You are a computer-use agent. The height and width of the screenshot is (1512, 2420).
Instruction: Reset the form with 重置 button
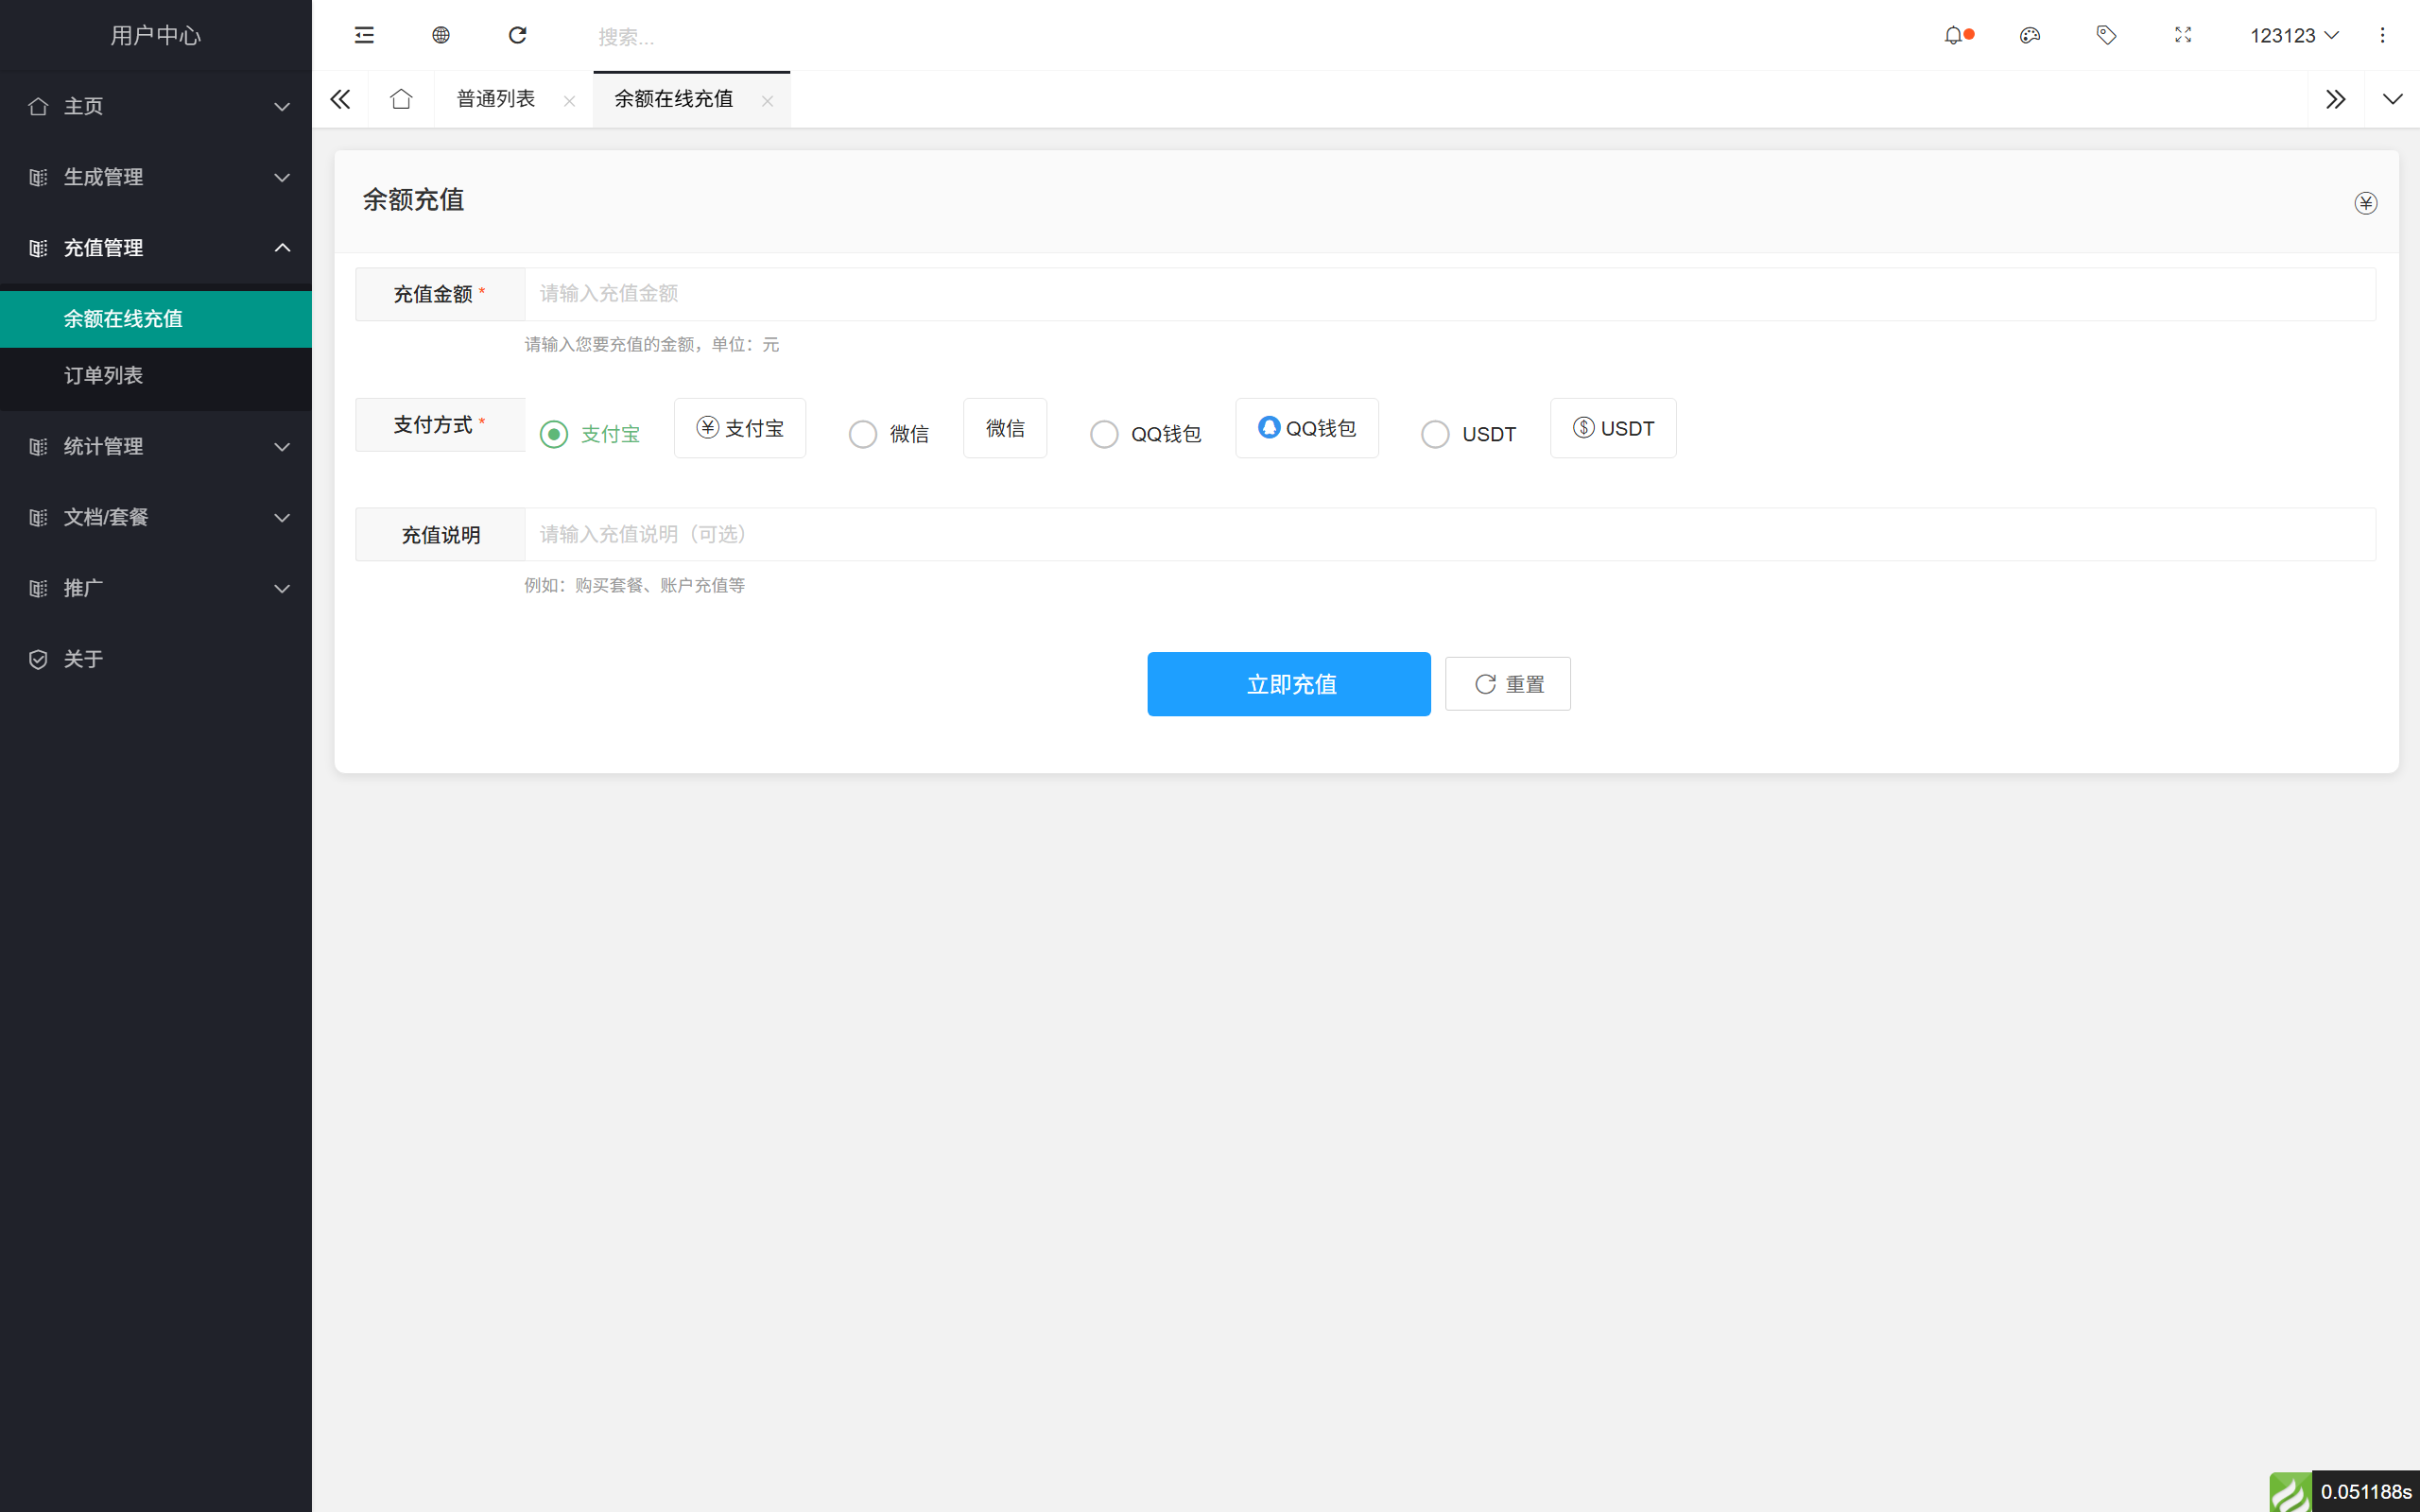click(1507, 684)
